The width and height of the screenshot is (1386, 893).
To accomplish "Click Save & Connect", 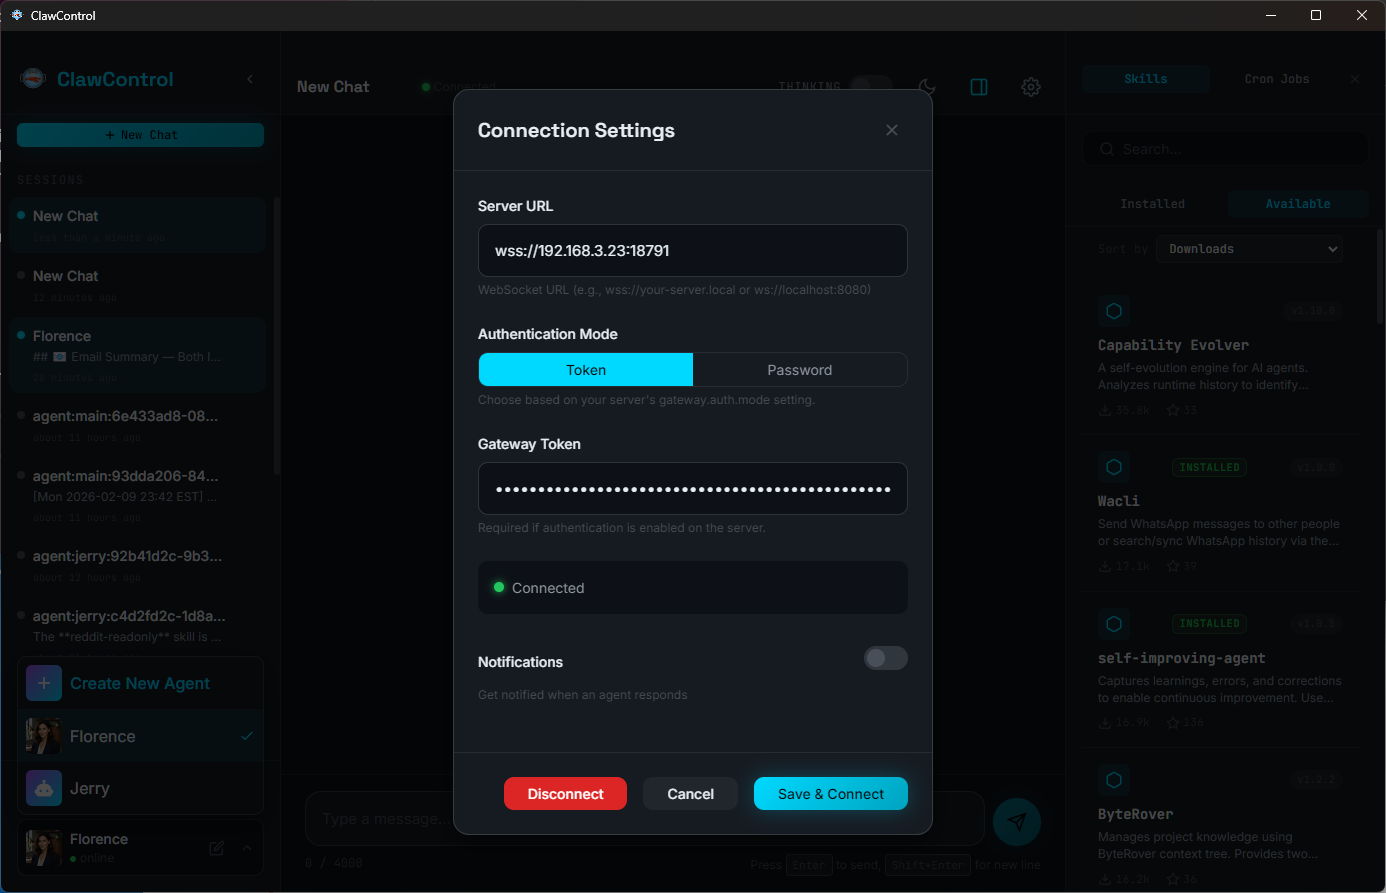I will [830, 793].
